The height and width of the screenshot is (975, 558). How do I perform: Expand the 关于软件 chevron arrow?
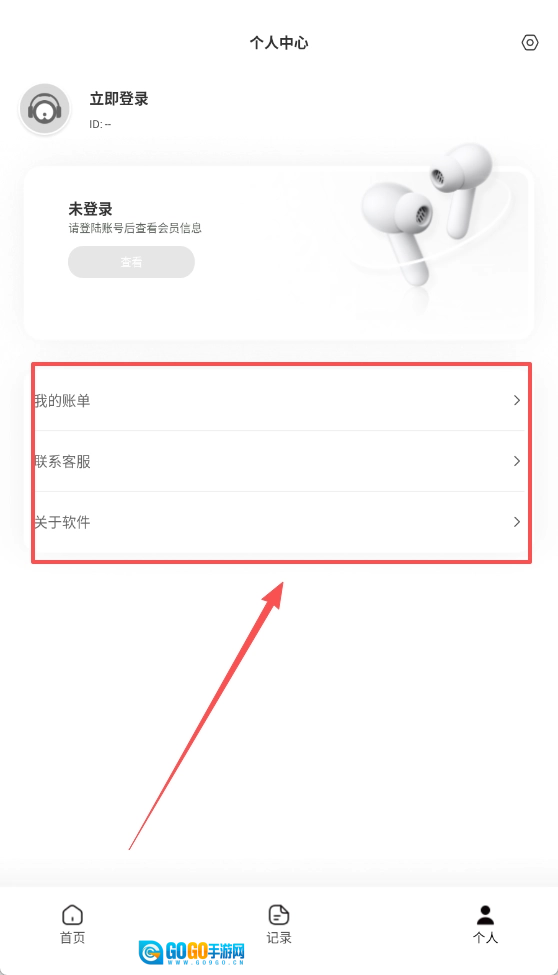(x=517, y=522)
